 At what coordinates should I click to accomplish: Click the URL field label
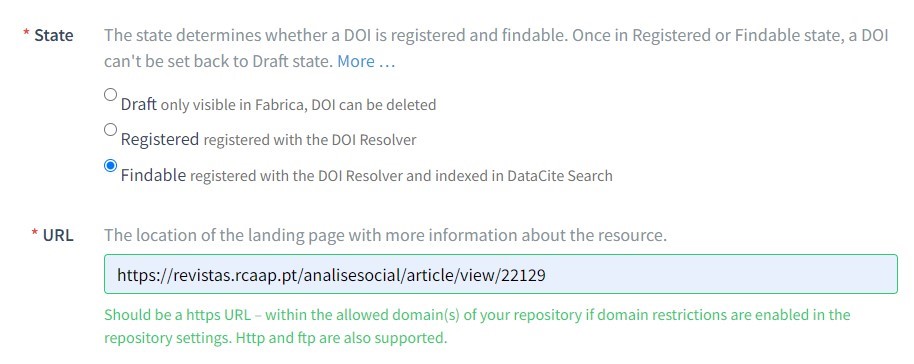pyautogui.click(x=58, y=236)
